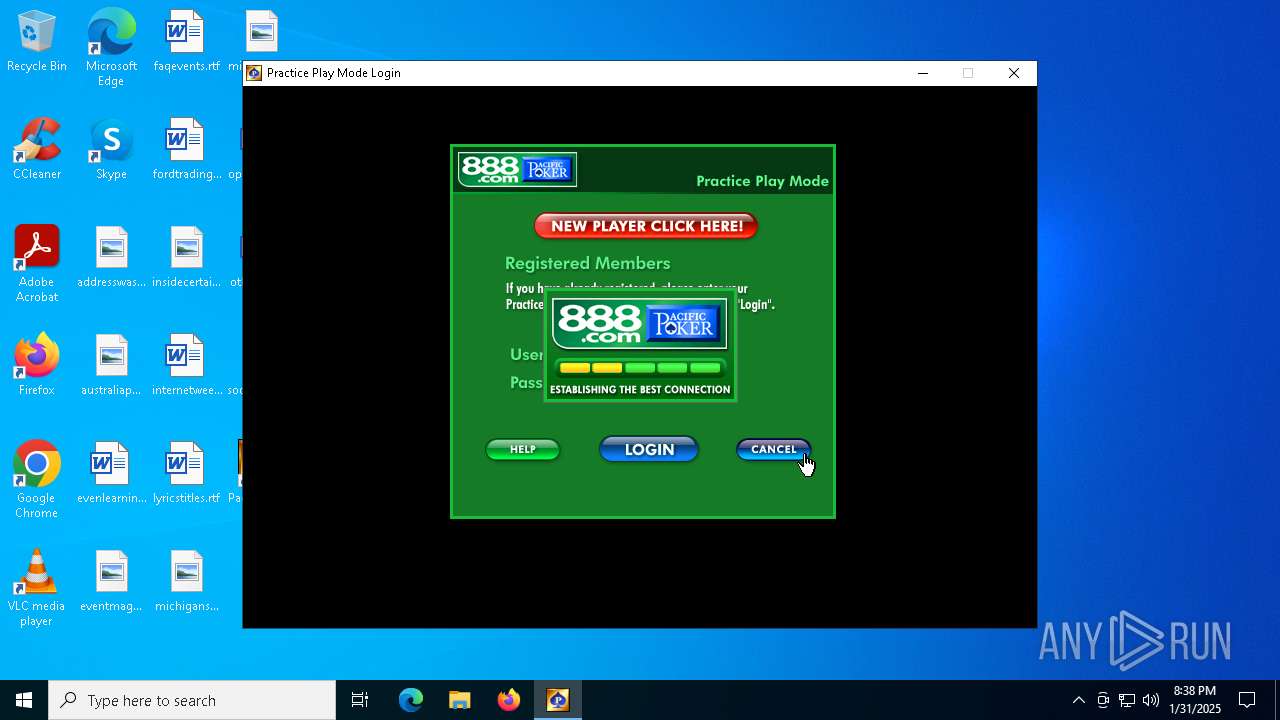Select the VLC media player shortcut
This screenshot has height=720, width=1280.
[x=37, y=588]
